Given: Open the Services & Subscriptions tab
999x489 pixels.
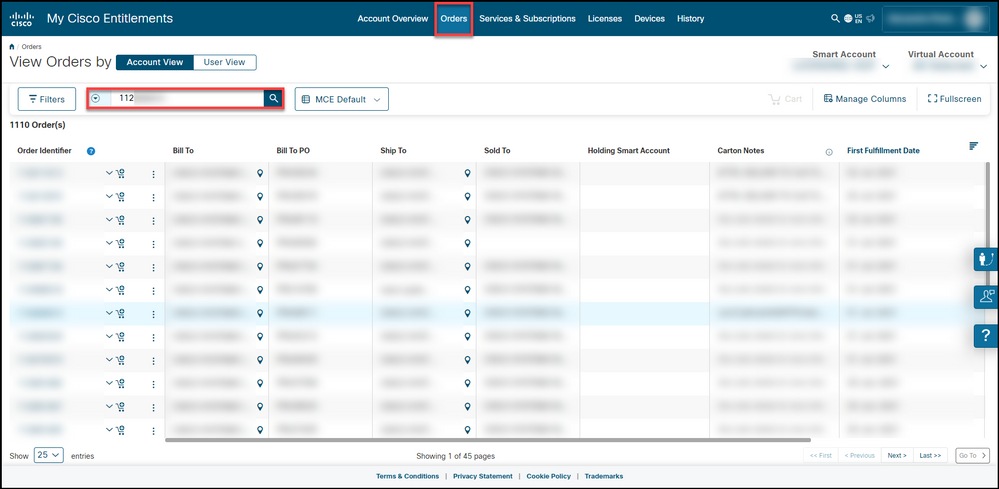Looking at the screenshot, I should tap(527, 19).
